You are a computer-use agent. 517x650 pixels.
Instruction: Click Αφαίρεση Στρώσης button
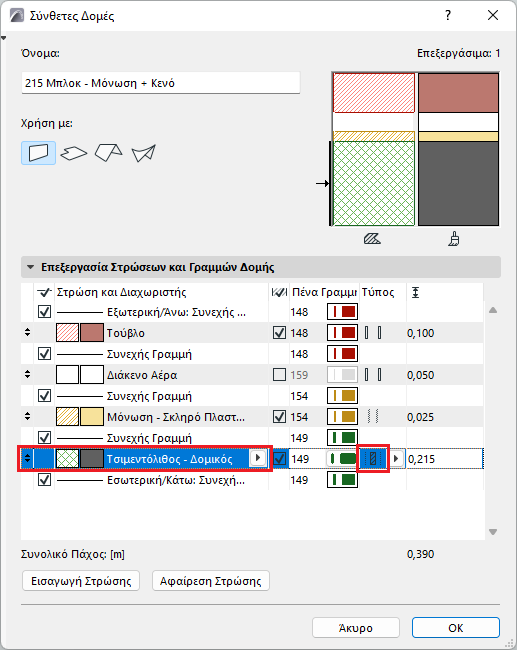coord(211,581)
